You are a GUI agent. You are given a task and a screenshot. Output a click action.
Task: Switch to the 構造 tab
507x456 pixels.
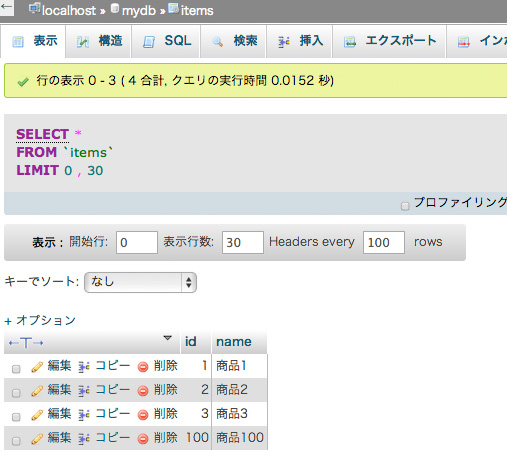click(x=99, y=41)
